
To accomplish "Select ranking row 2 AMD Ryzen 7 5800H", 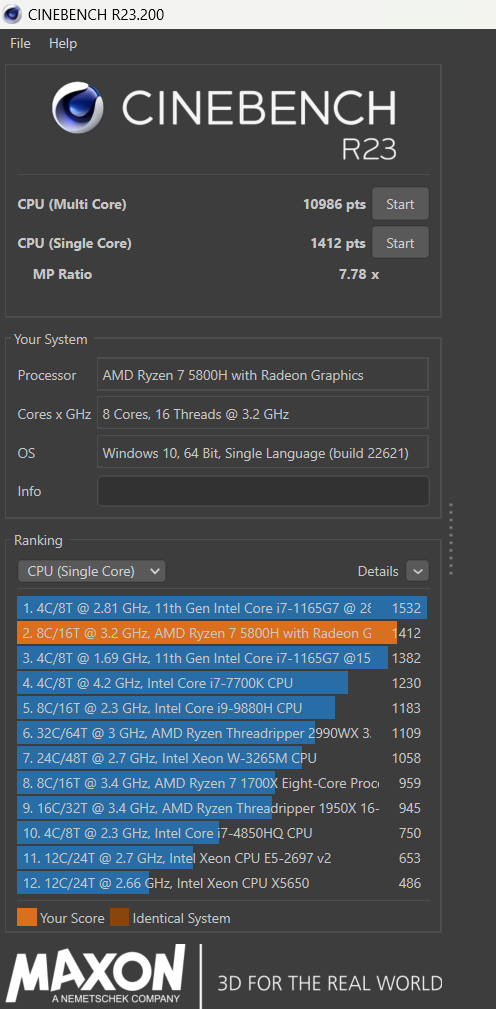I will pyautogui.click(x=222, y=633).
